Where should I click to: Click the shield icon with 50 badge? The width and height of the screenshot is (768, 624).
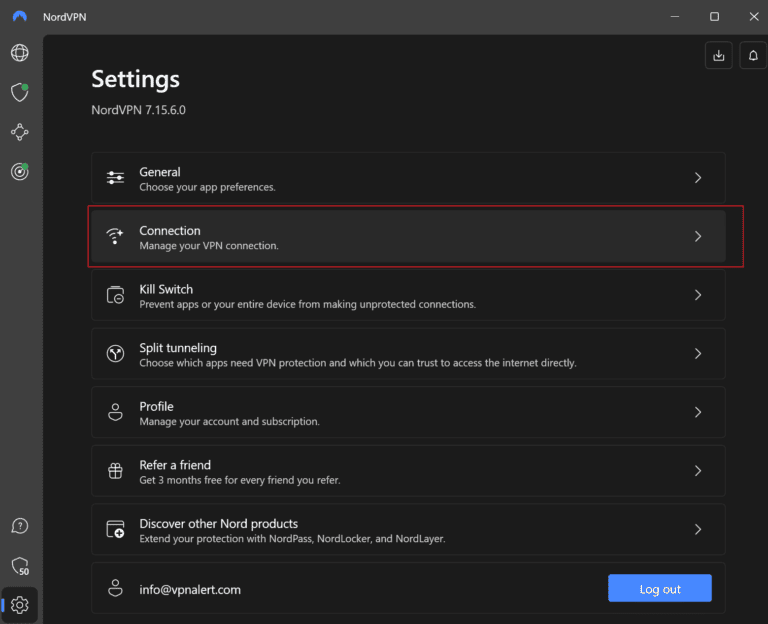click(19, 566)
